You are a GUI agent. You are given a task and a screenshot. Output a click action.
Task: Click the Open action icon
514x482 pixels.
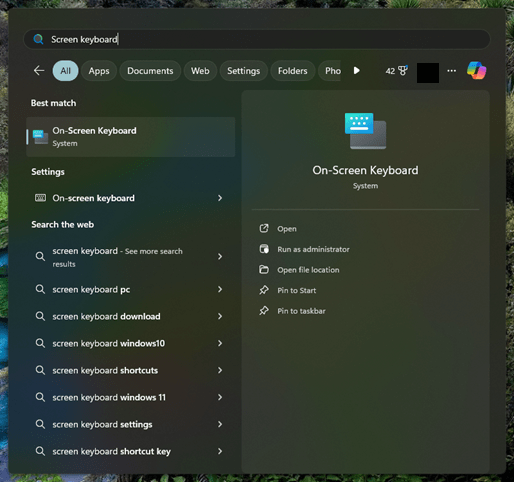(264, 228)
